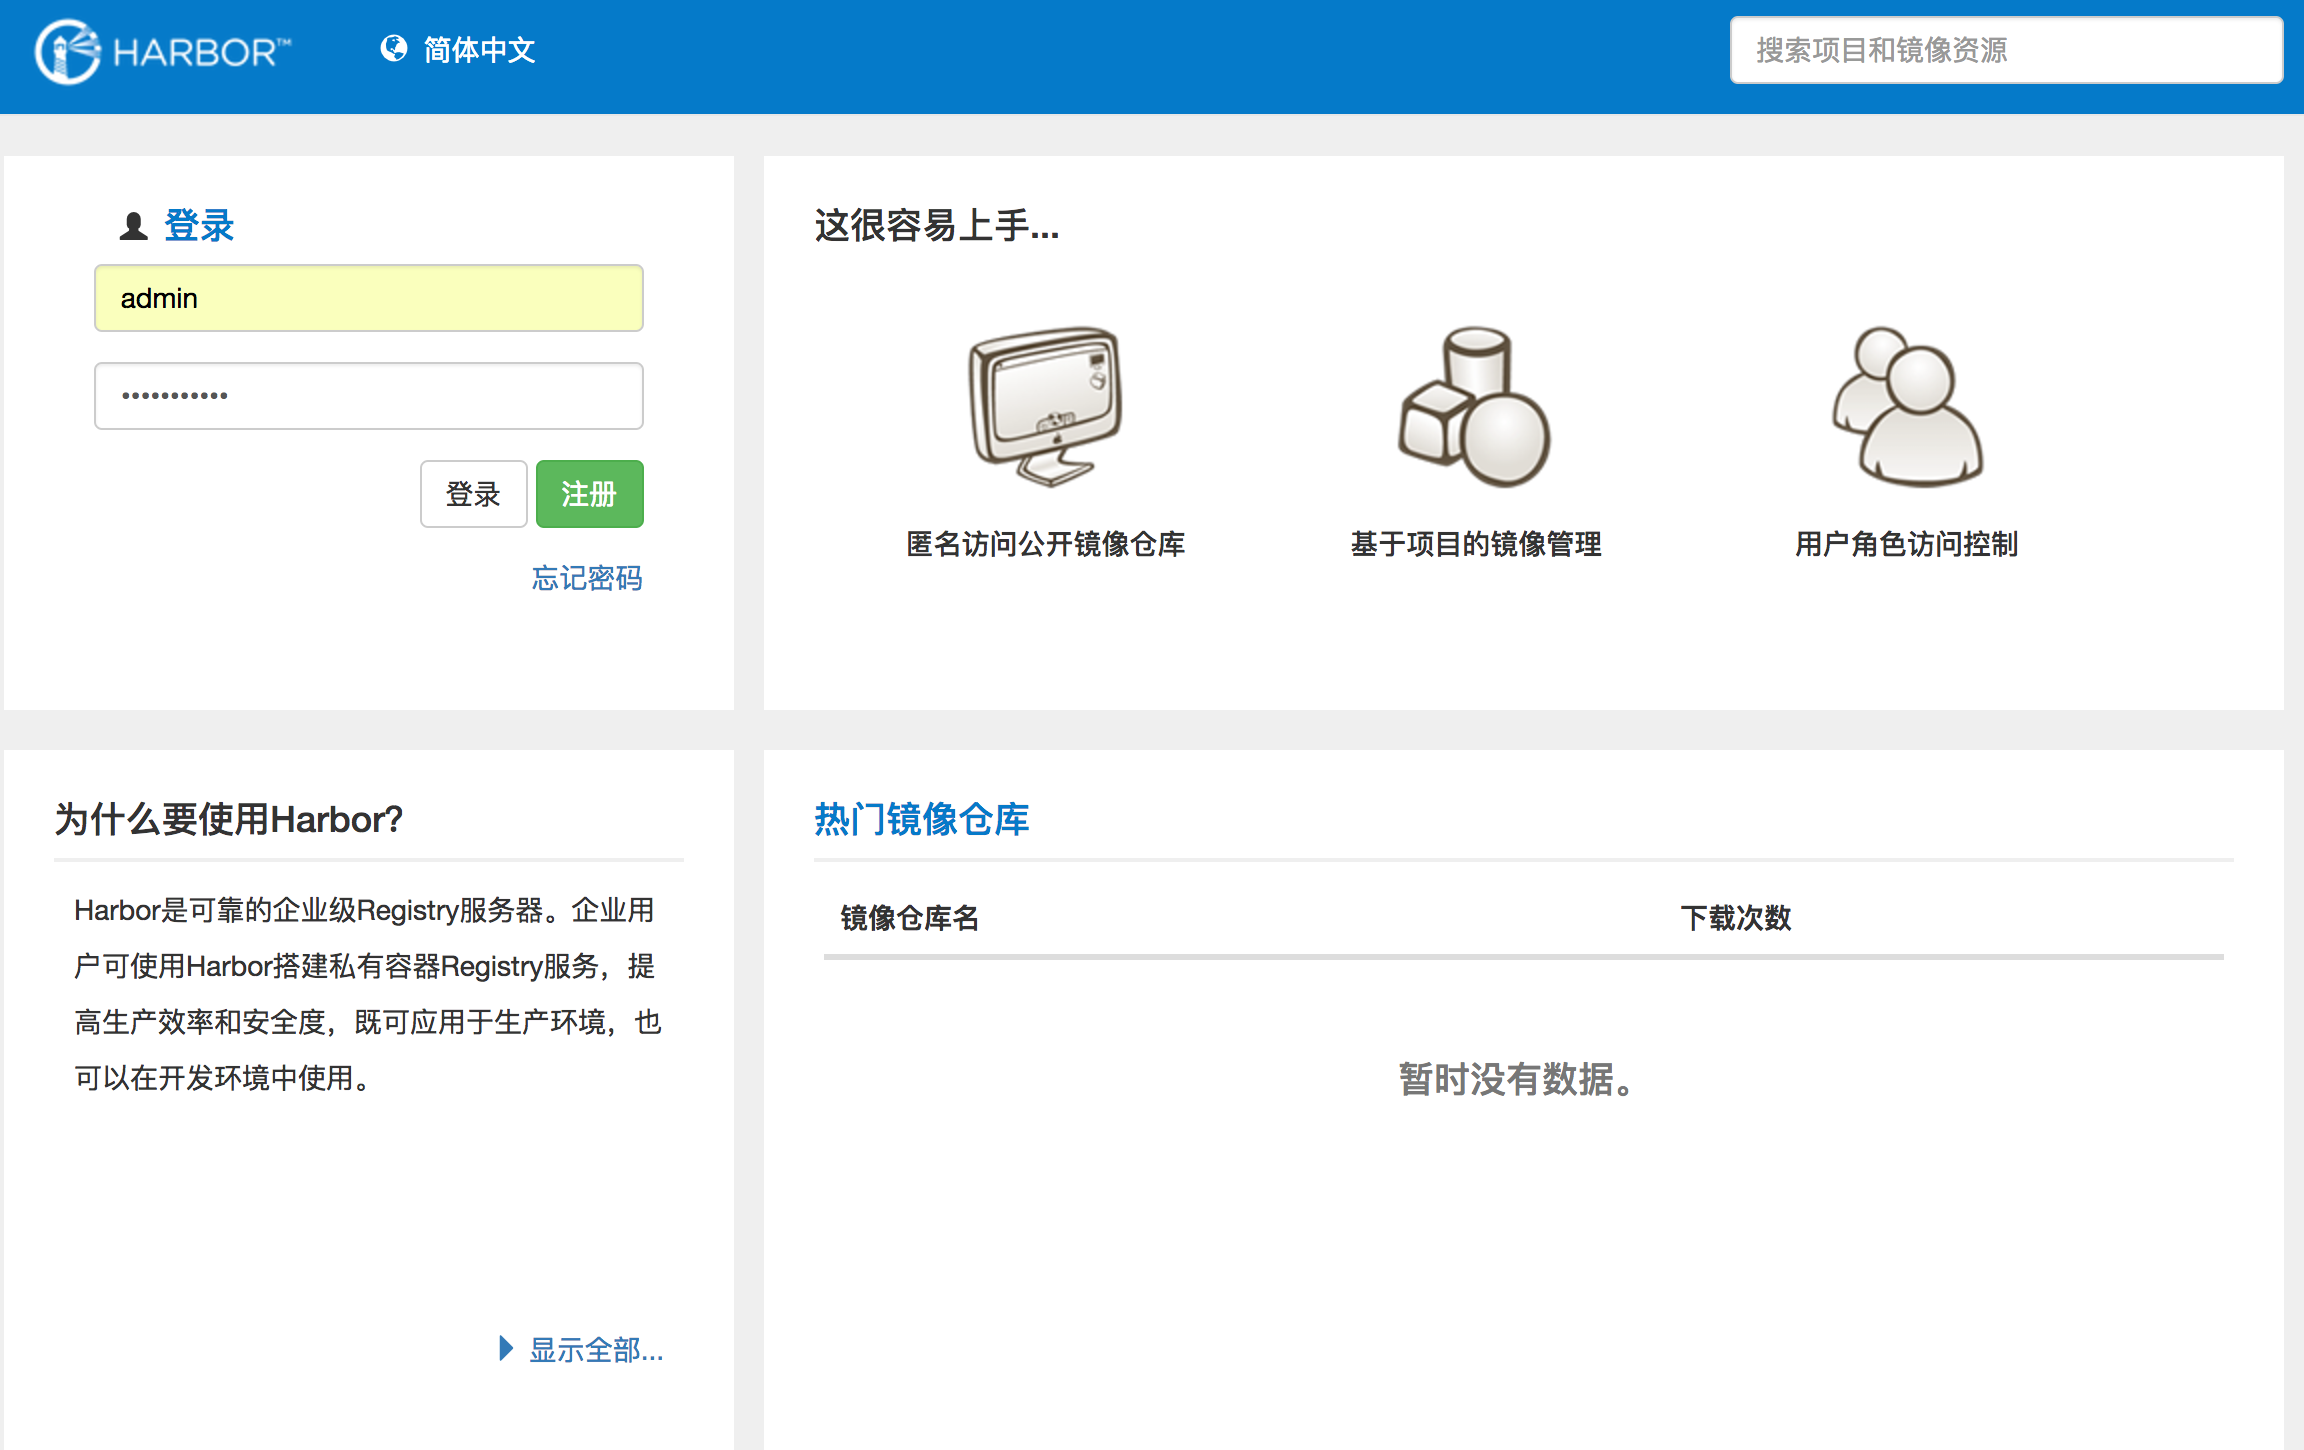Click the 镜像仓库名 column header
Image resolution: width=2304 pixels, height=1450 pixels.
[x=909, y=918]
